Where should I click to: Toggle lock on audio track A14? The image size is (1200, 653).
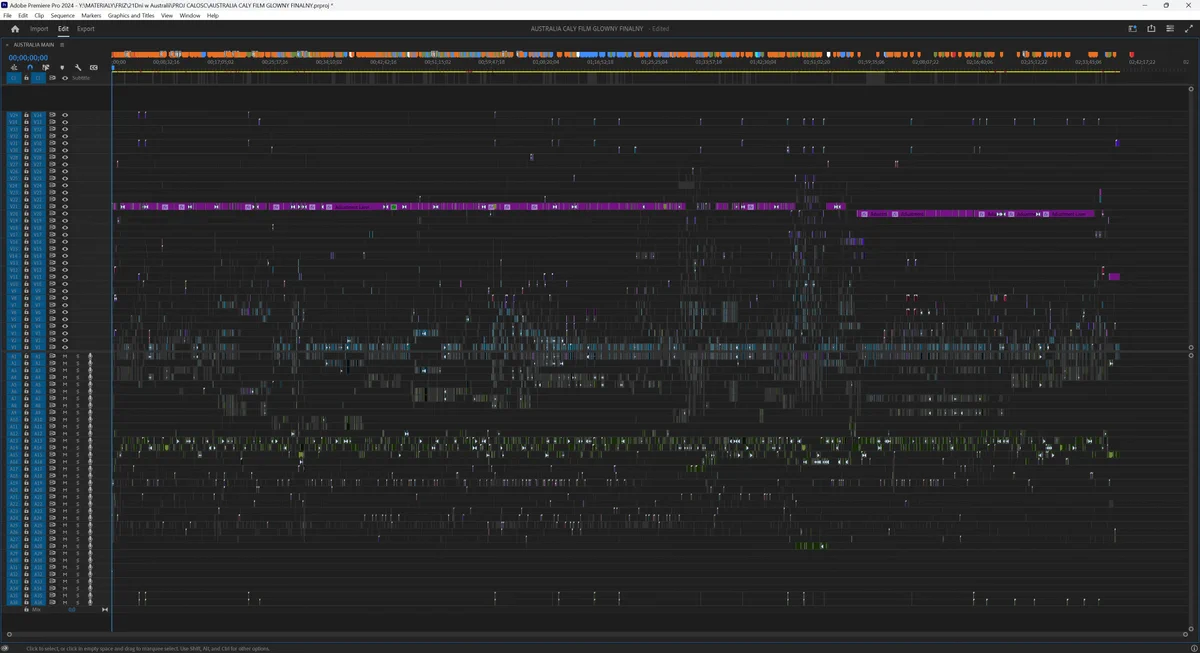click(x=26, y=448)
